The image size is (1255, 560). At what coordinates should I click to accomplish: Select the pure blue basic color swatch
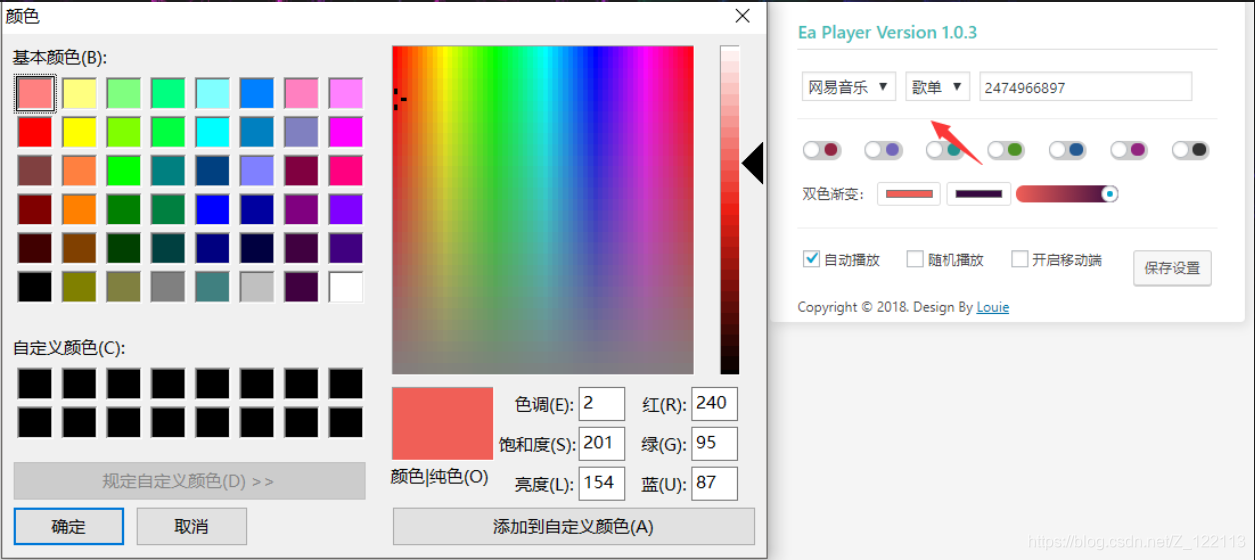212,209
